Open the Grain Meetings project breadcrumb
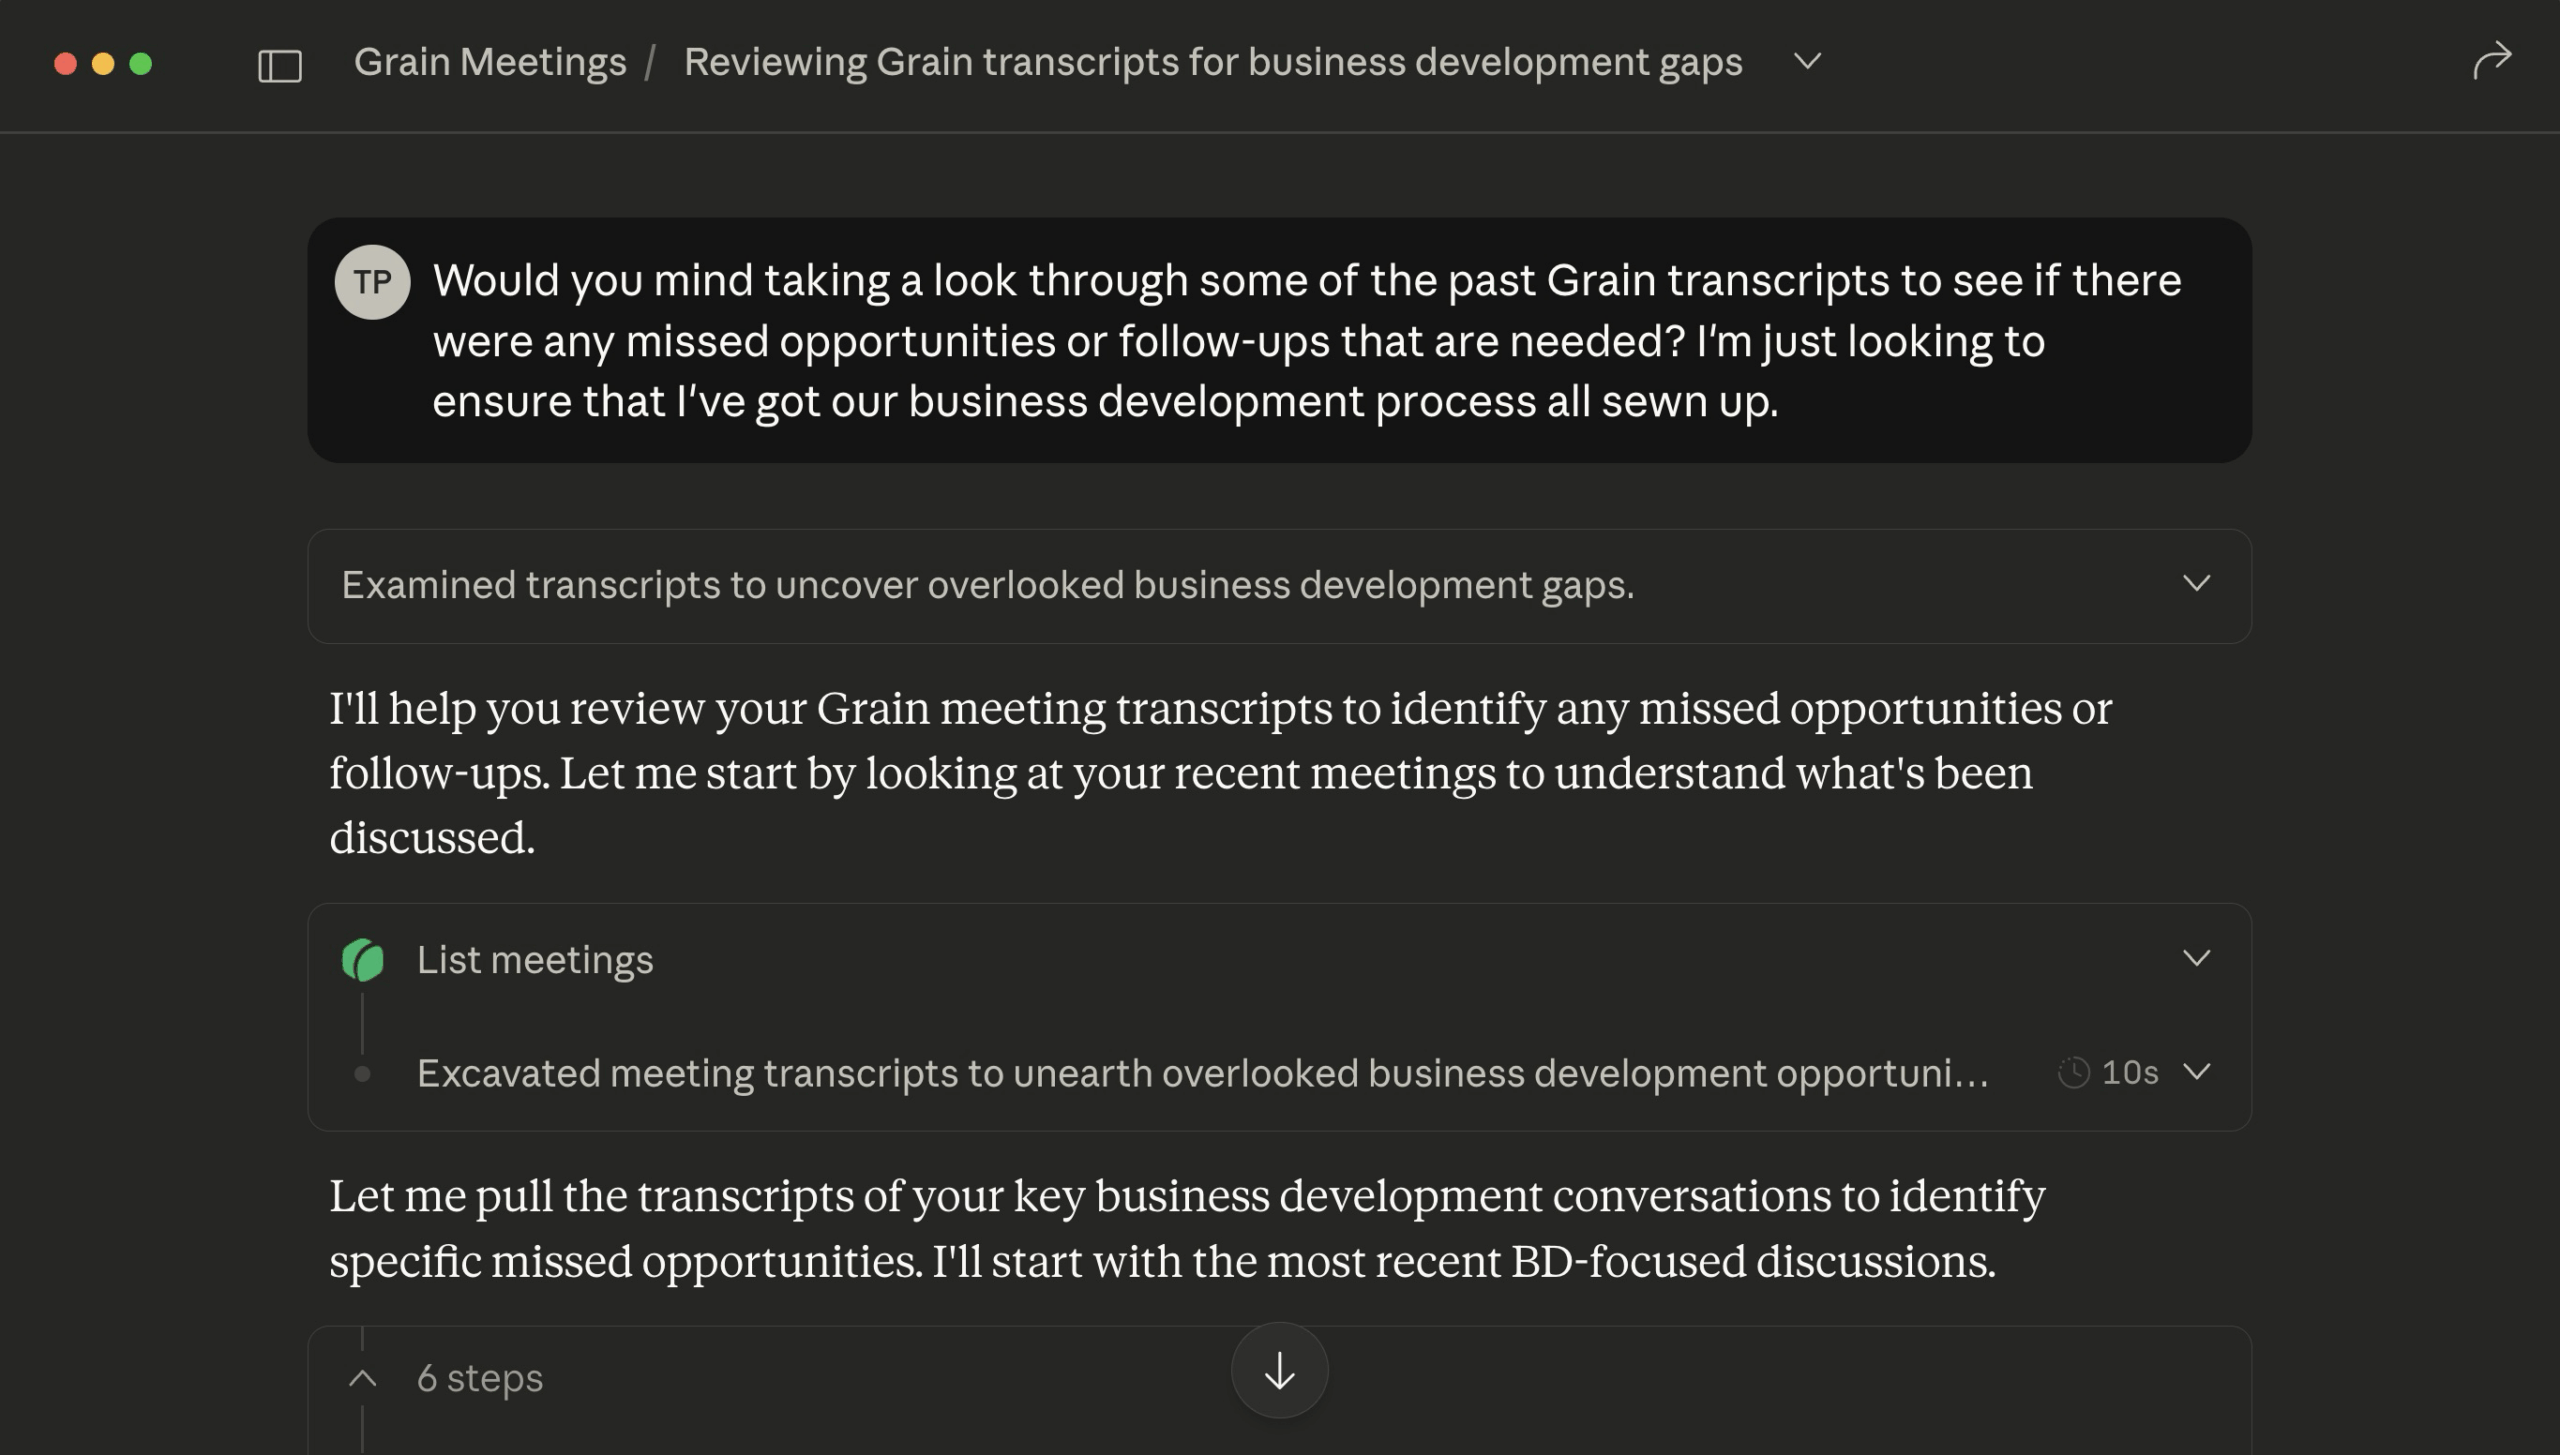The height and width of the screenshot is (1455, 2560). click(490, 62)
